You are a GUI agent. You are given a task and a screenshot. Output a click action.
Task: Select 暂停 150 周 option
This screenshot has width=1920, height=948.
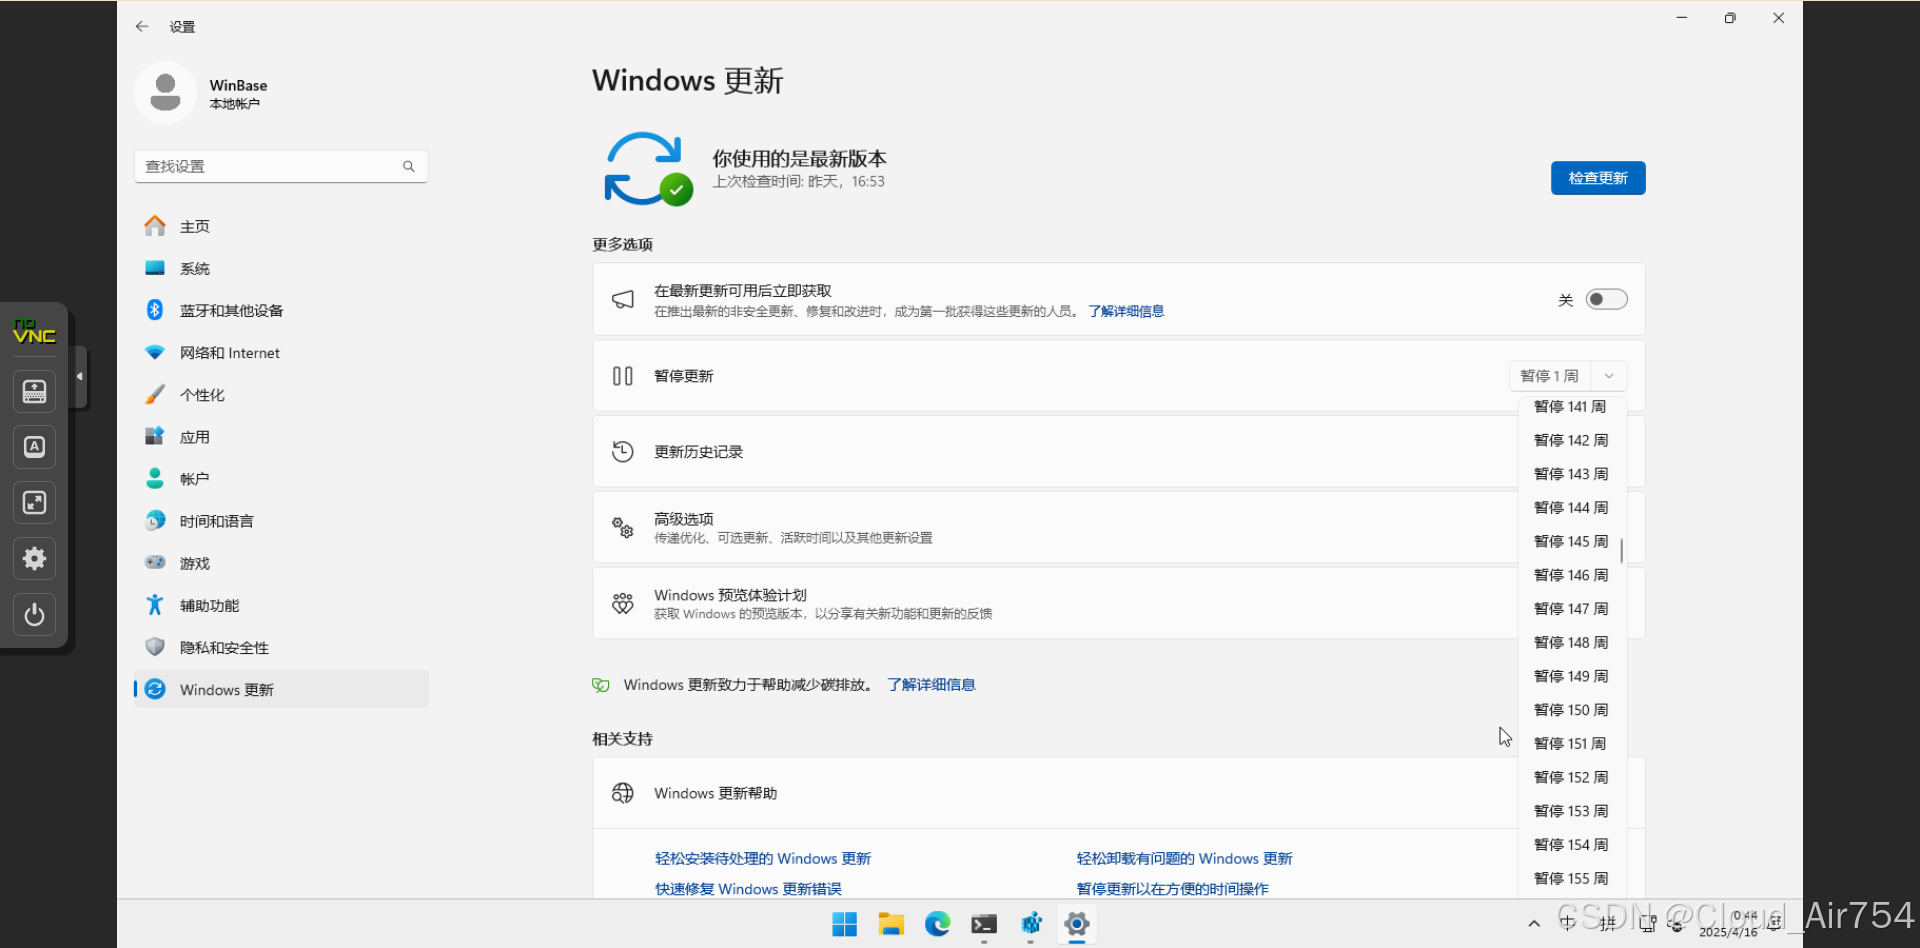[x=1571, y=710]
